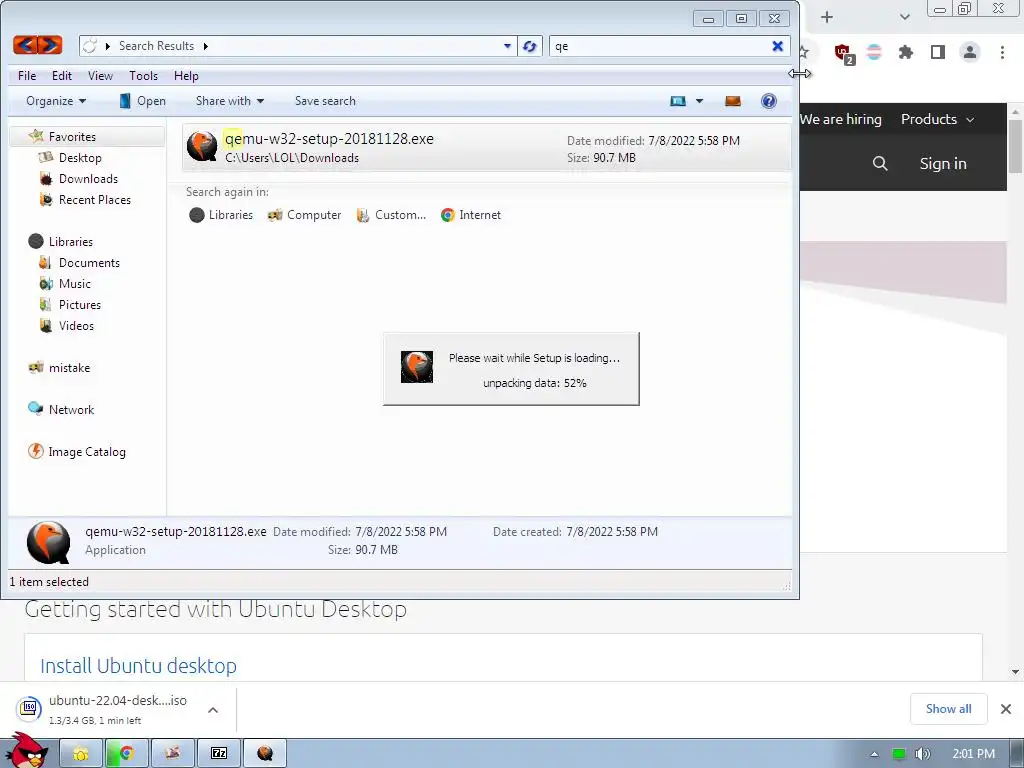Open the Chrome three-dot menu

point(1002,52)
